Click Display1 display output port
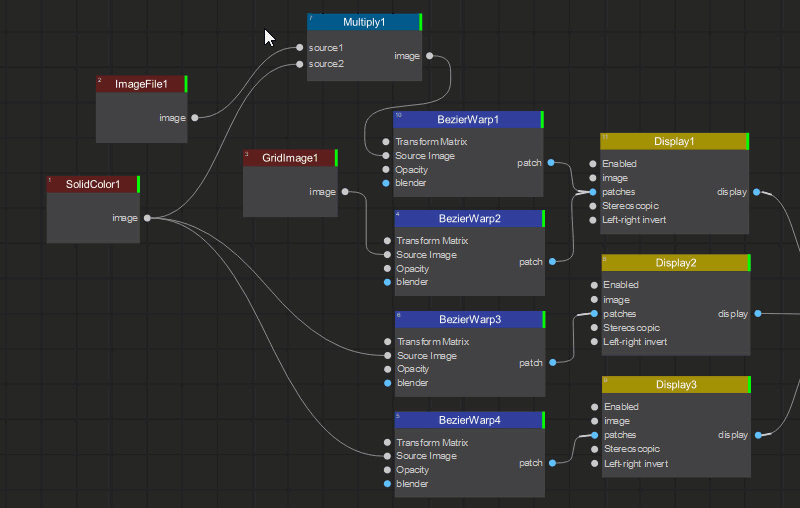The image size is (800, 508). pyautogui.click(x=757, y=192)
